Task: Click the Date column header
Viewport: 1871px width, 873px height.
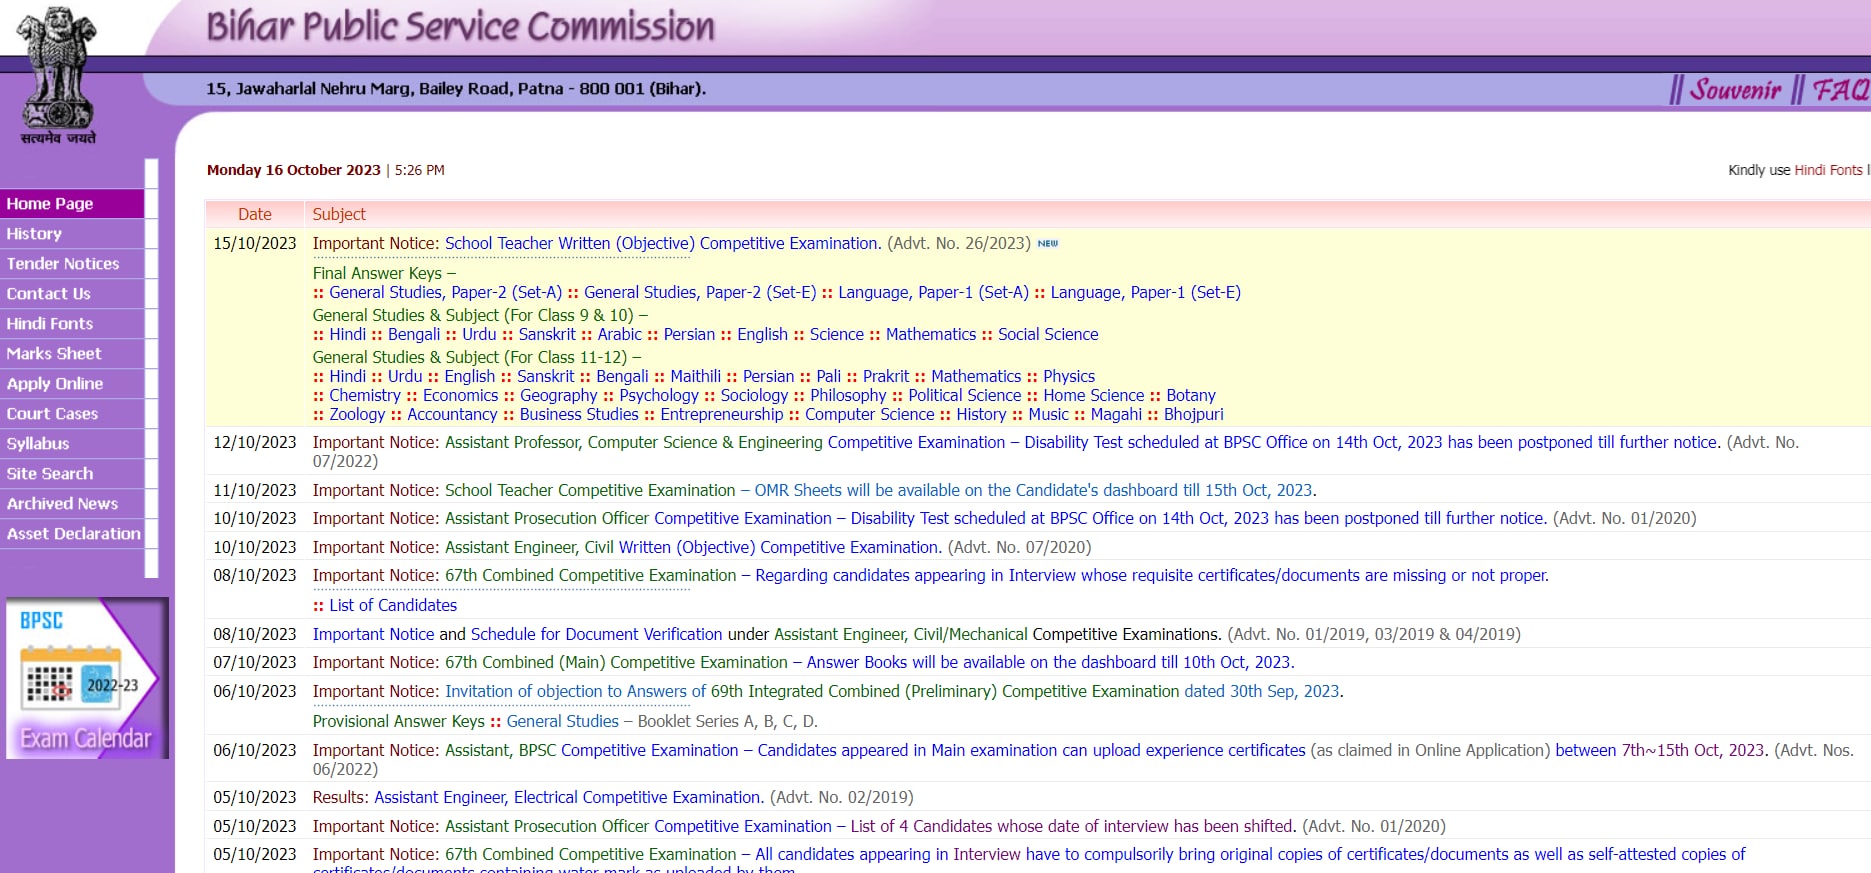Action: pos(255,214)
